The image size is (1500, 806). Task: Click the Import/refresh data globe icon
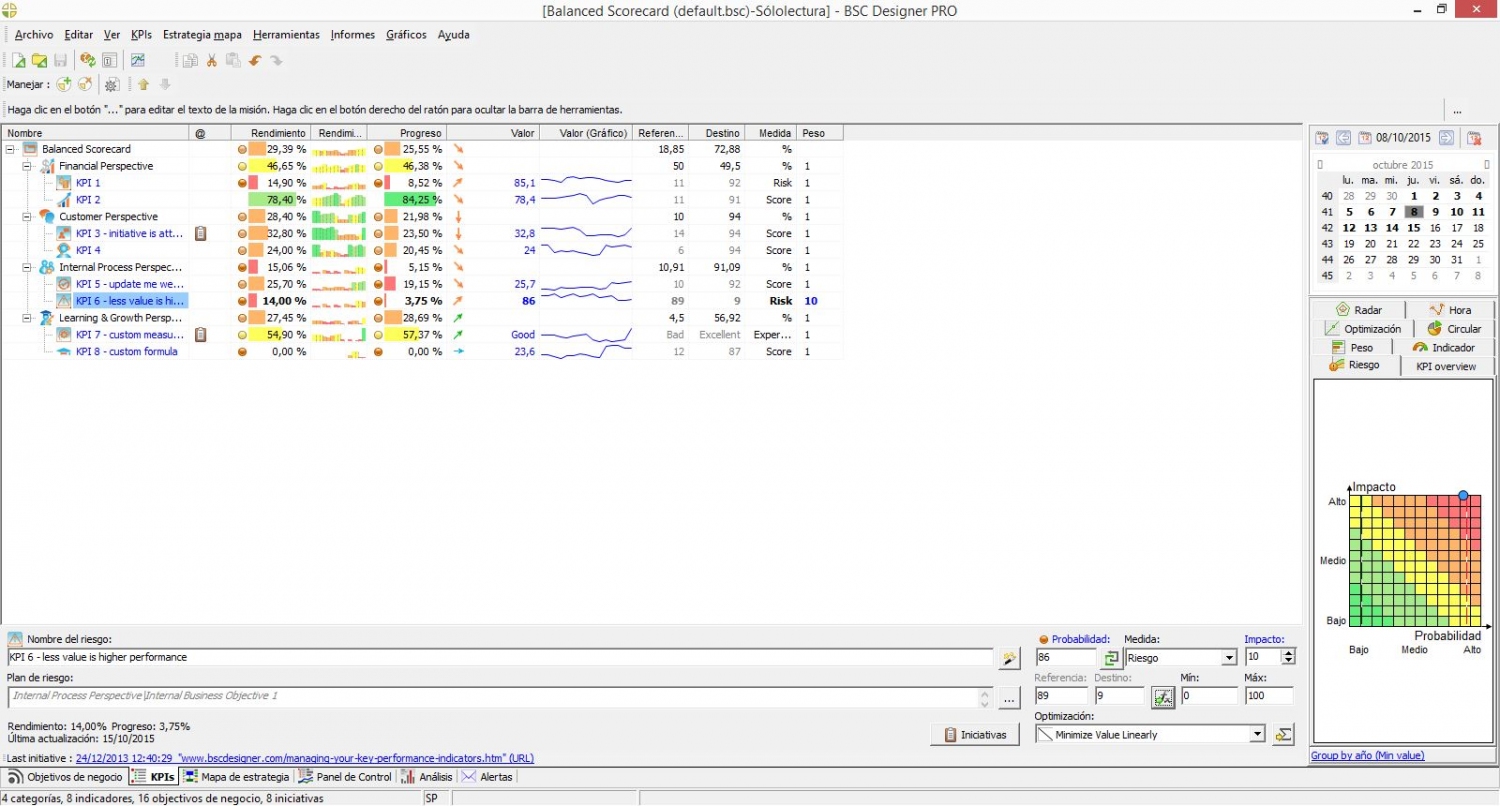pyautogui.click(x=88, y=61)
